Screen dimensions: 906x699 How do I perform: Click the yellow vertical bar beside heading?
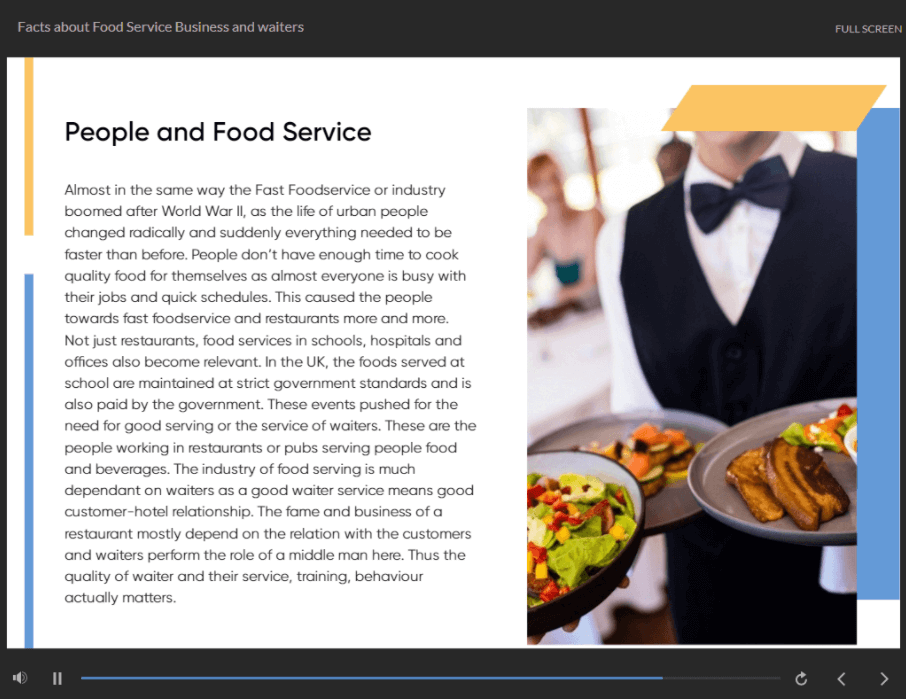(x=29, y=146)
